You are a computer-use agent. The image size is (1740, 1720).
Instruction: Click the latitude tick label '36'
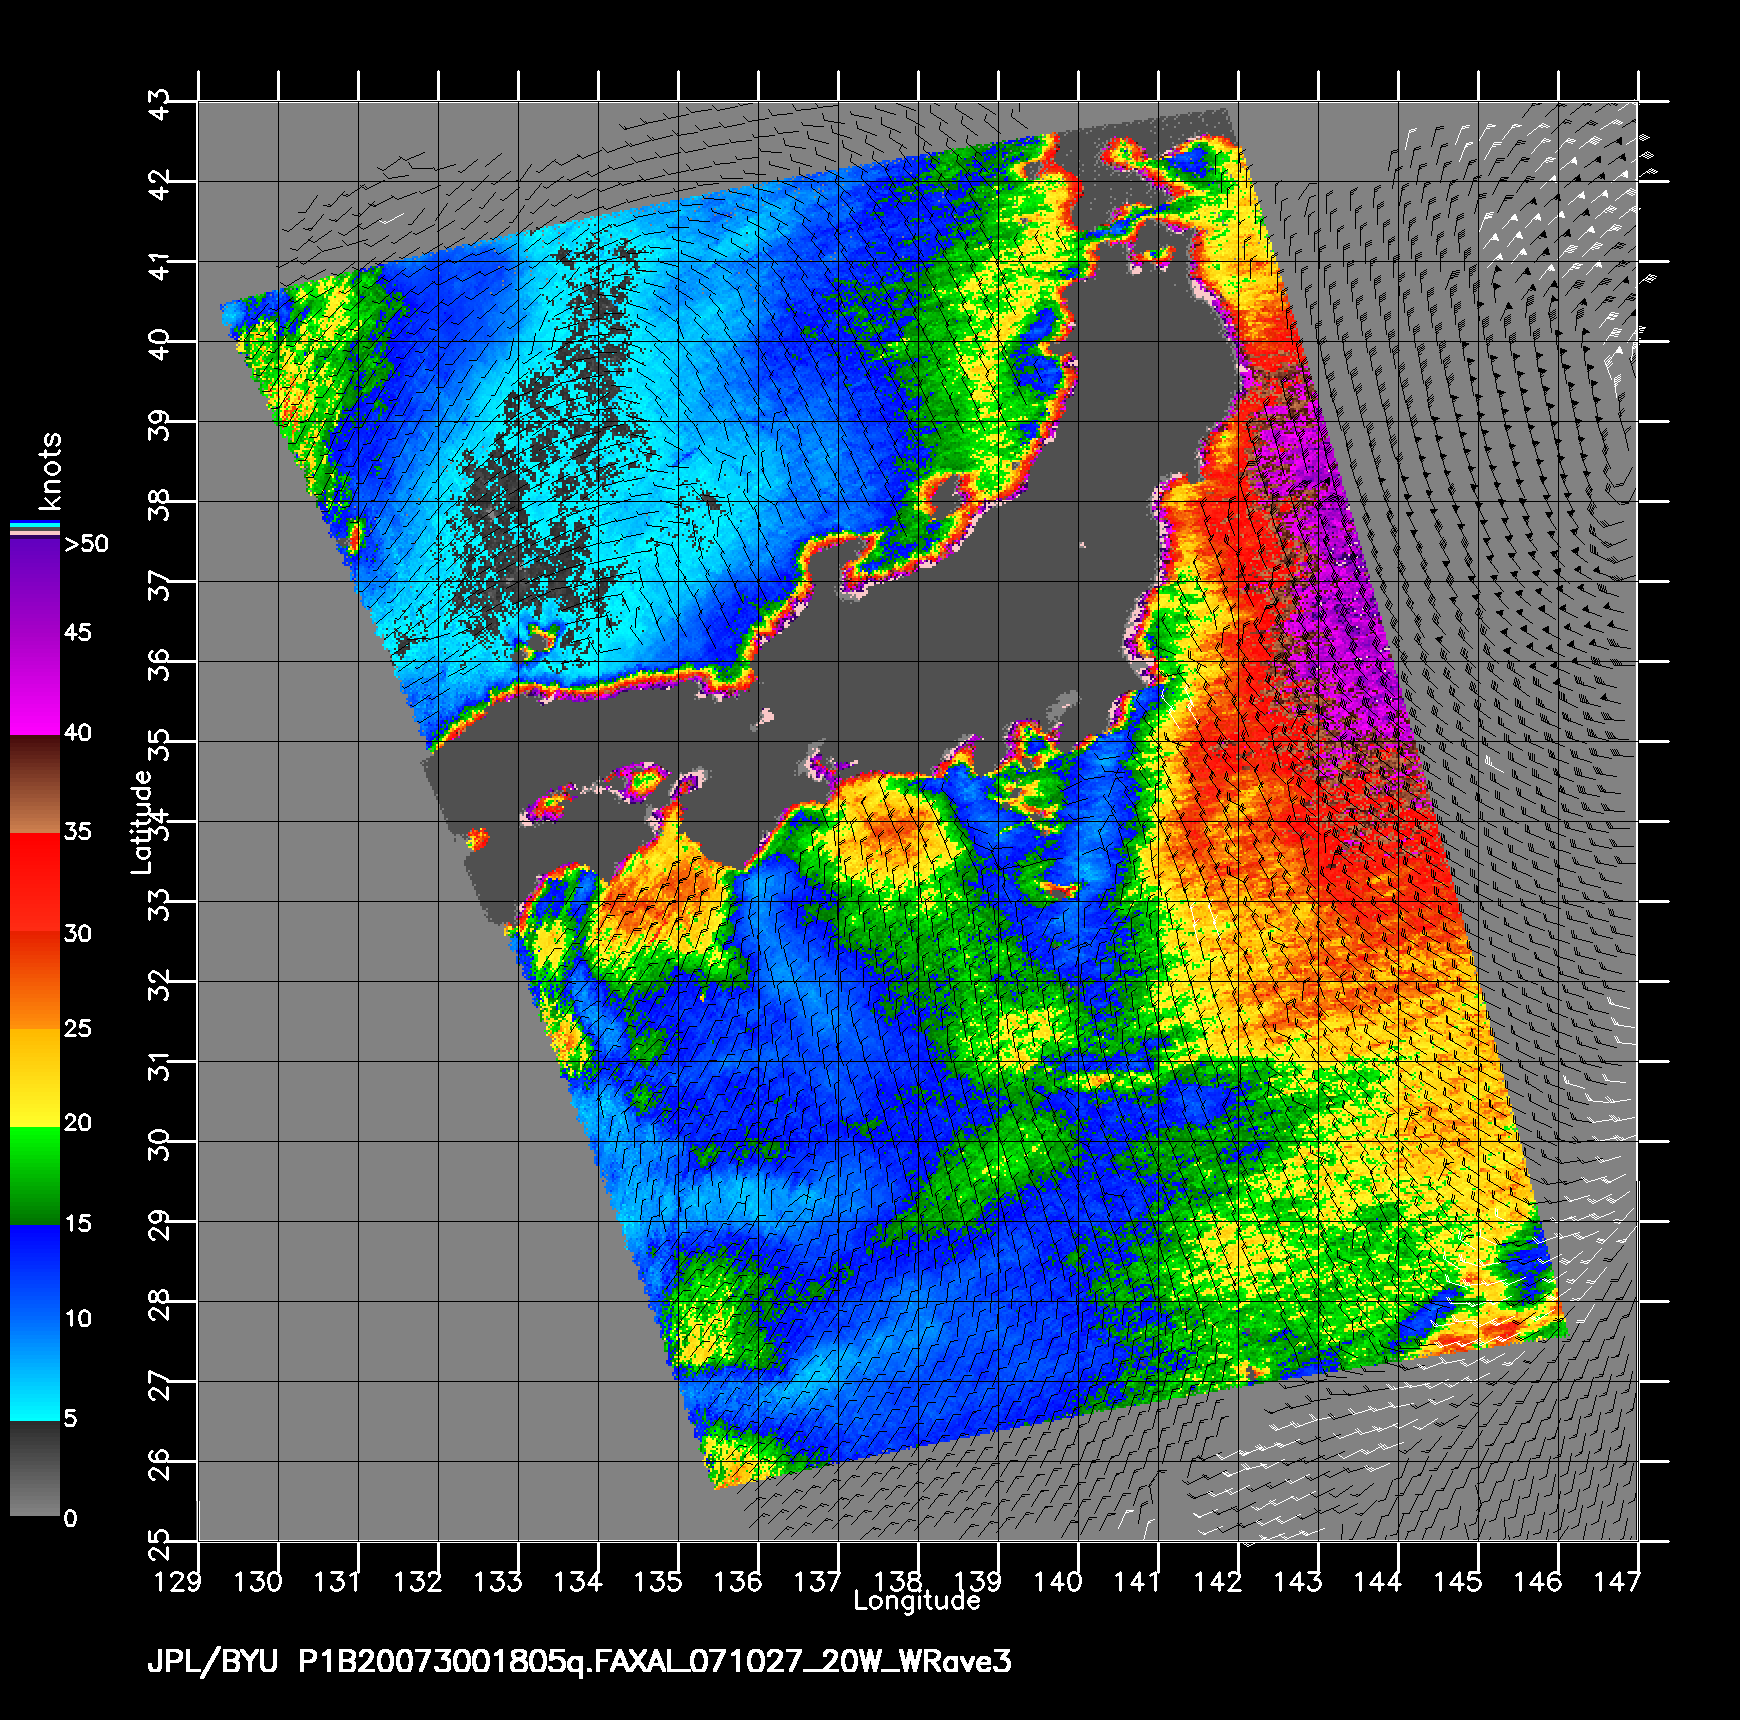pos(159,664)
